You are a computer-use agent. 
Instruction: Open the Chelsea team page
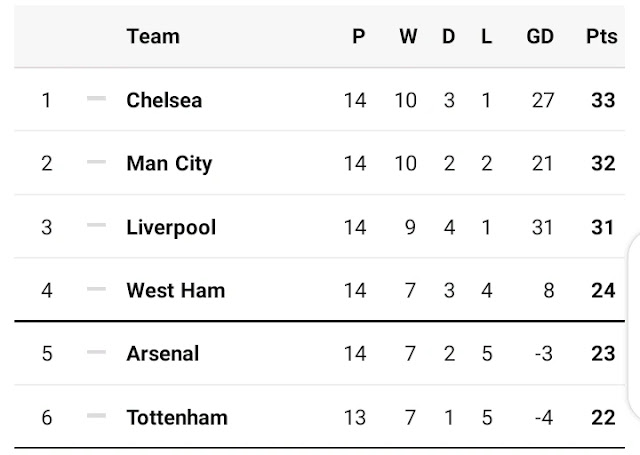point(164,100)
